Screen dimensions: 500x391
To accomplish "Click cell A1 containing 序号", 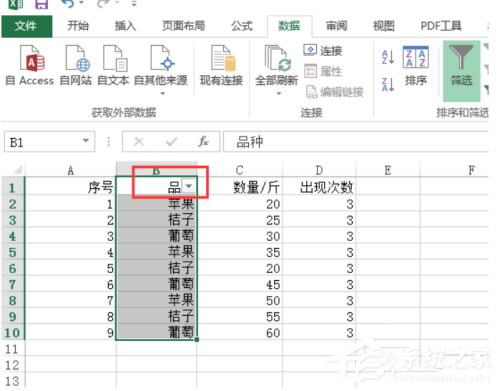I will [x=70, y=187].
